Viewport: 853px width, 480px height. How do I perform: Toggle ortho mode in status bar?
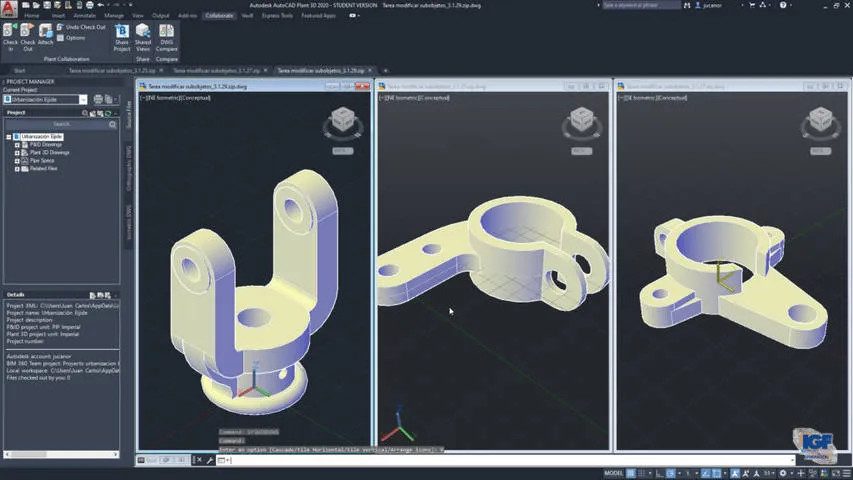659,473
